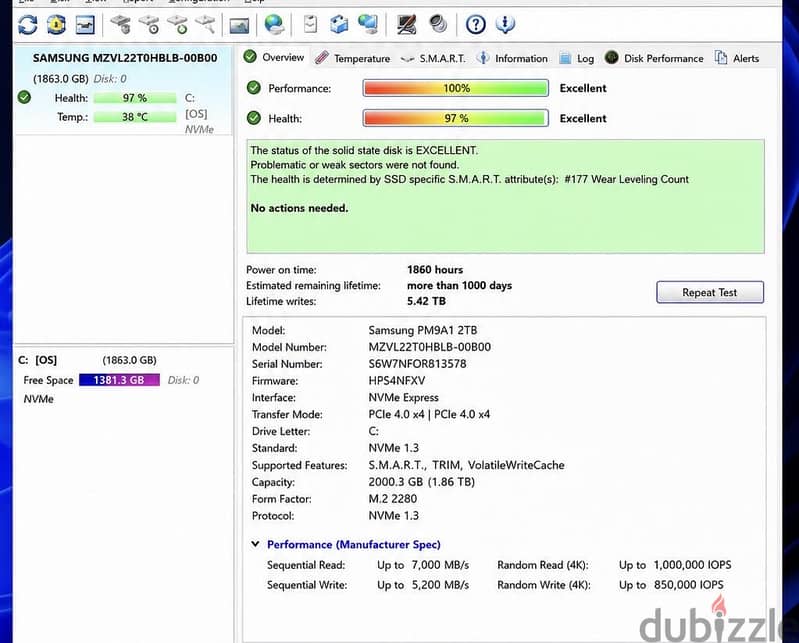
Task: Click the monitor with pen toolbar icon
Action: (x=406, y=24)
